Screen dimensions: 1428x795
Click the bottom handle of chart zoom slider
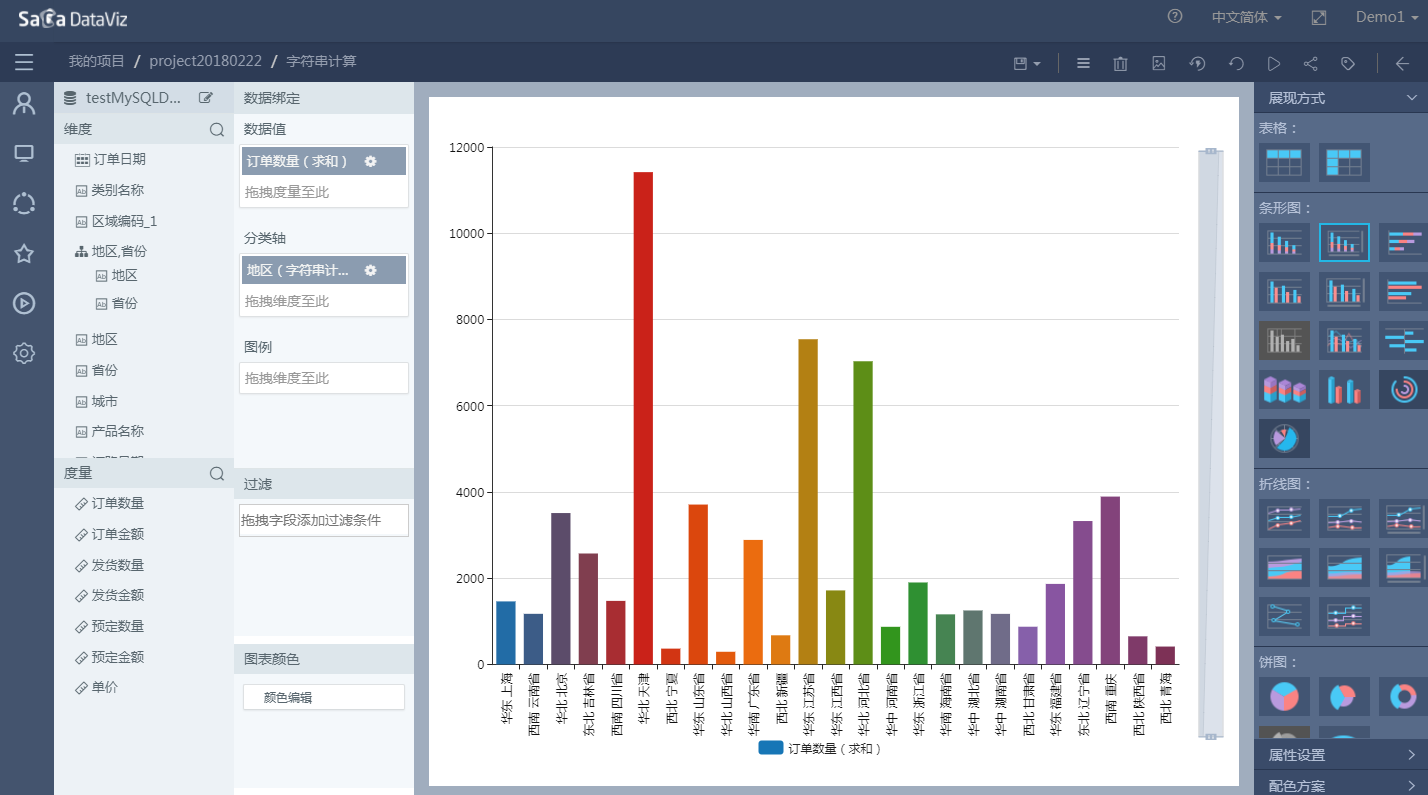(1210, 736)
